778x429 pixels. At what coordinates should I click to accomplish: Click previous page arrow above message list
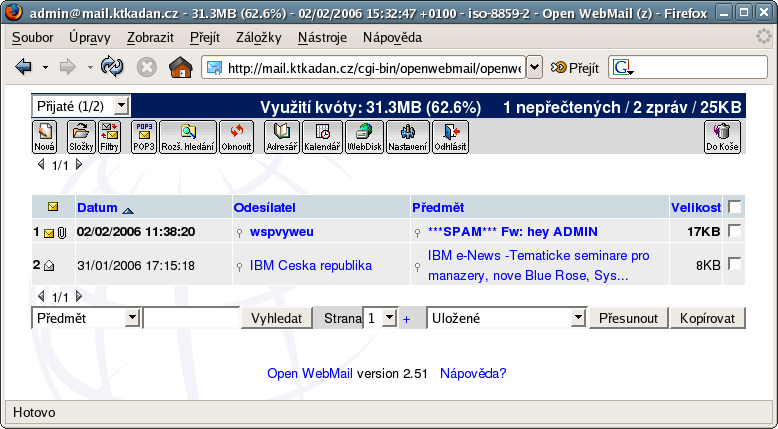point(41,164)
